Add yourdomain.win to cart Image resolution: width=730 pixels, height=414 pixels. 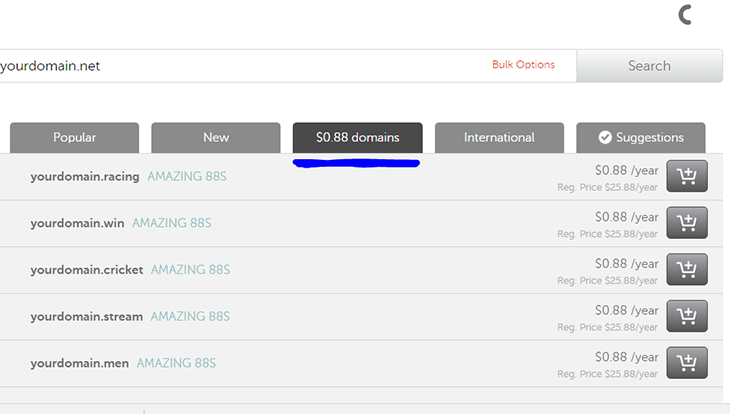687,223
